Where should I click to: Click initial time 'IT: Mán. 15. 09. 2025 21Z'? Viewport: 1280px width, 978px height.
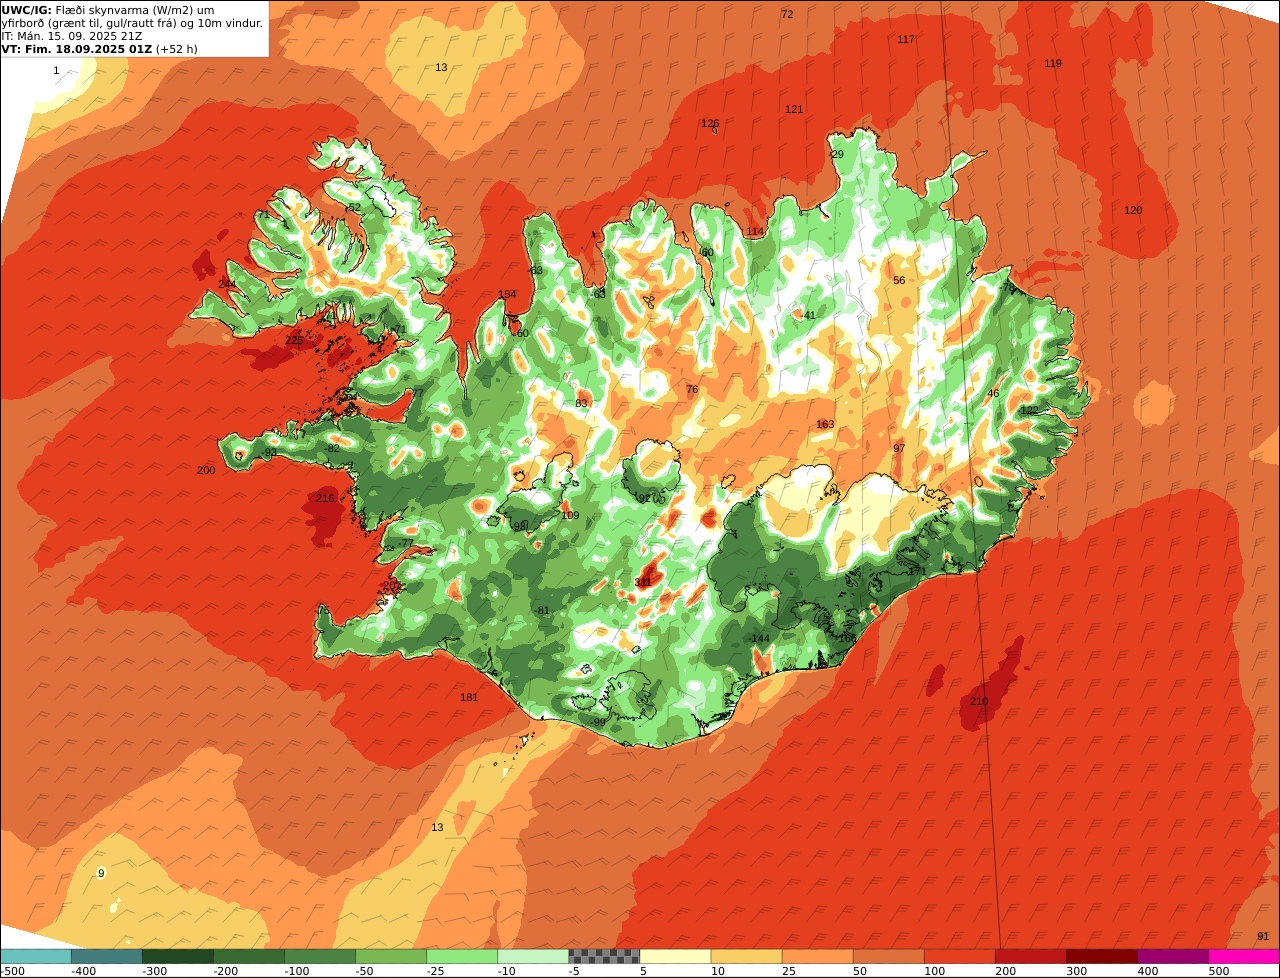click(72, 36)
